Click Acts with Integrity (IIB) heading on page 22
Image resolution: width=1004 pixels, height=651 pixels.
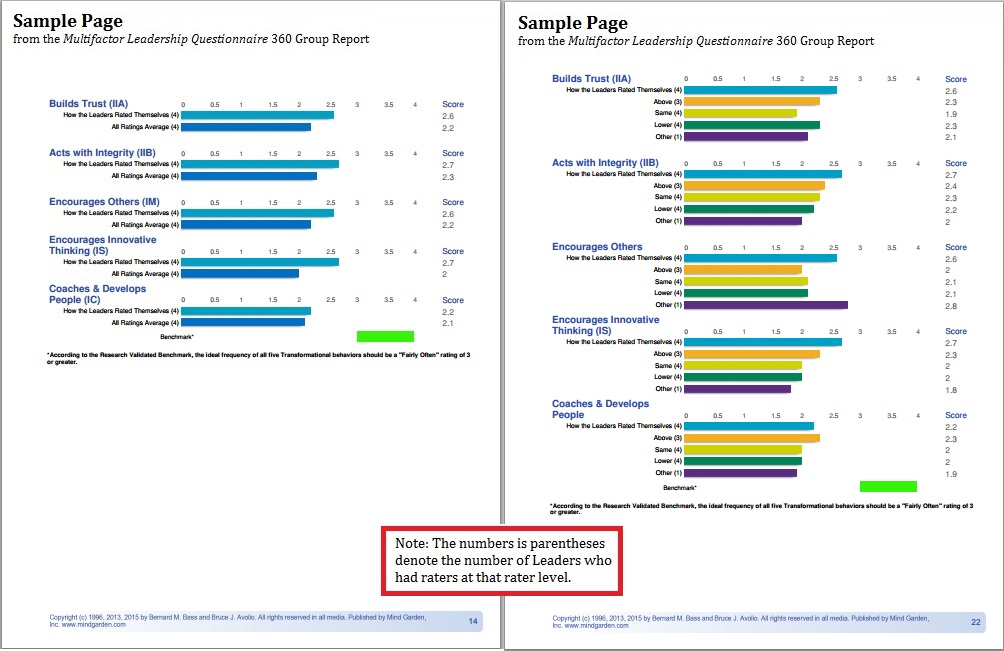[x=605, y=163]
